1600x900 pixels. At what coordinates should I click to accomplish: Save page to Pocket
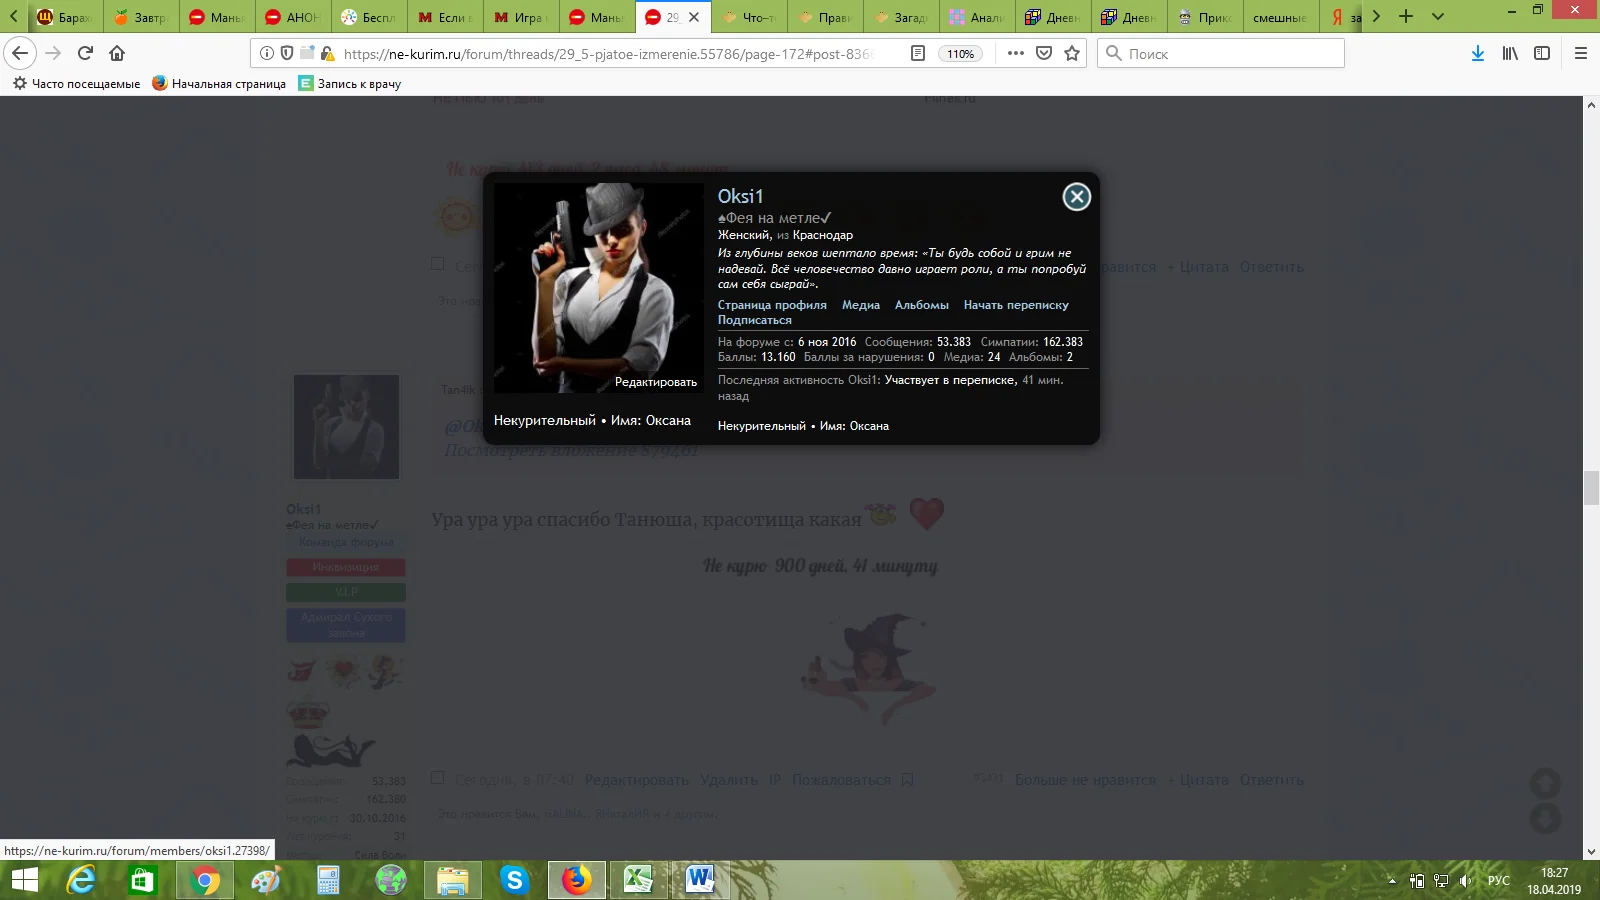pyautogui.click(x=1044, y=53)
